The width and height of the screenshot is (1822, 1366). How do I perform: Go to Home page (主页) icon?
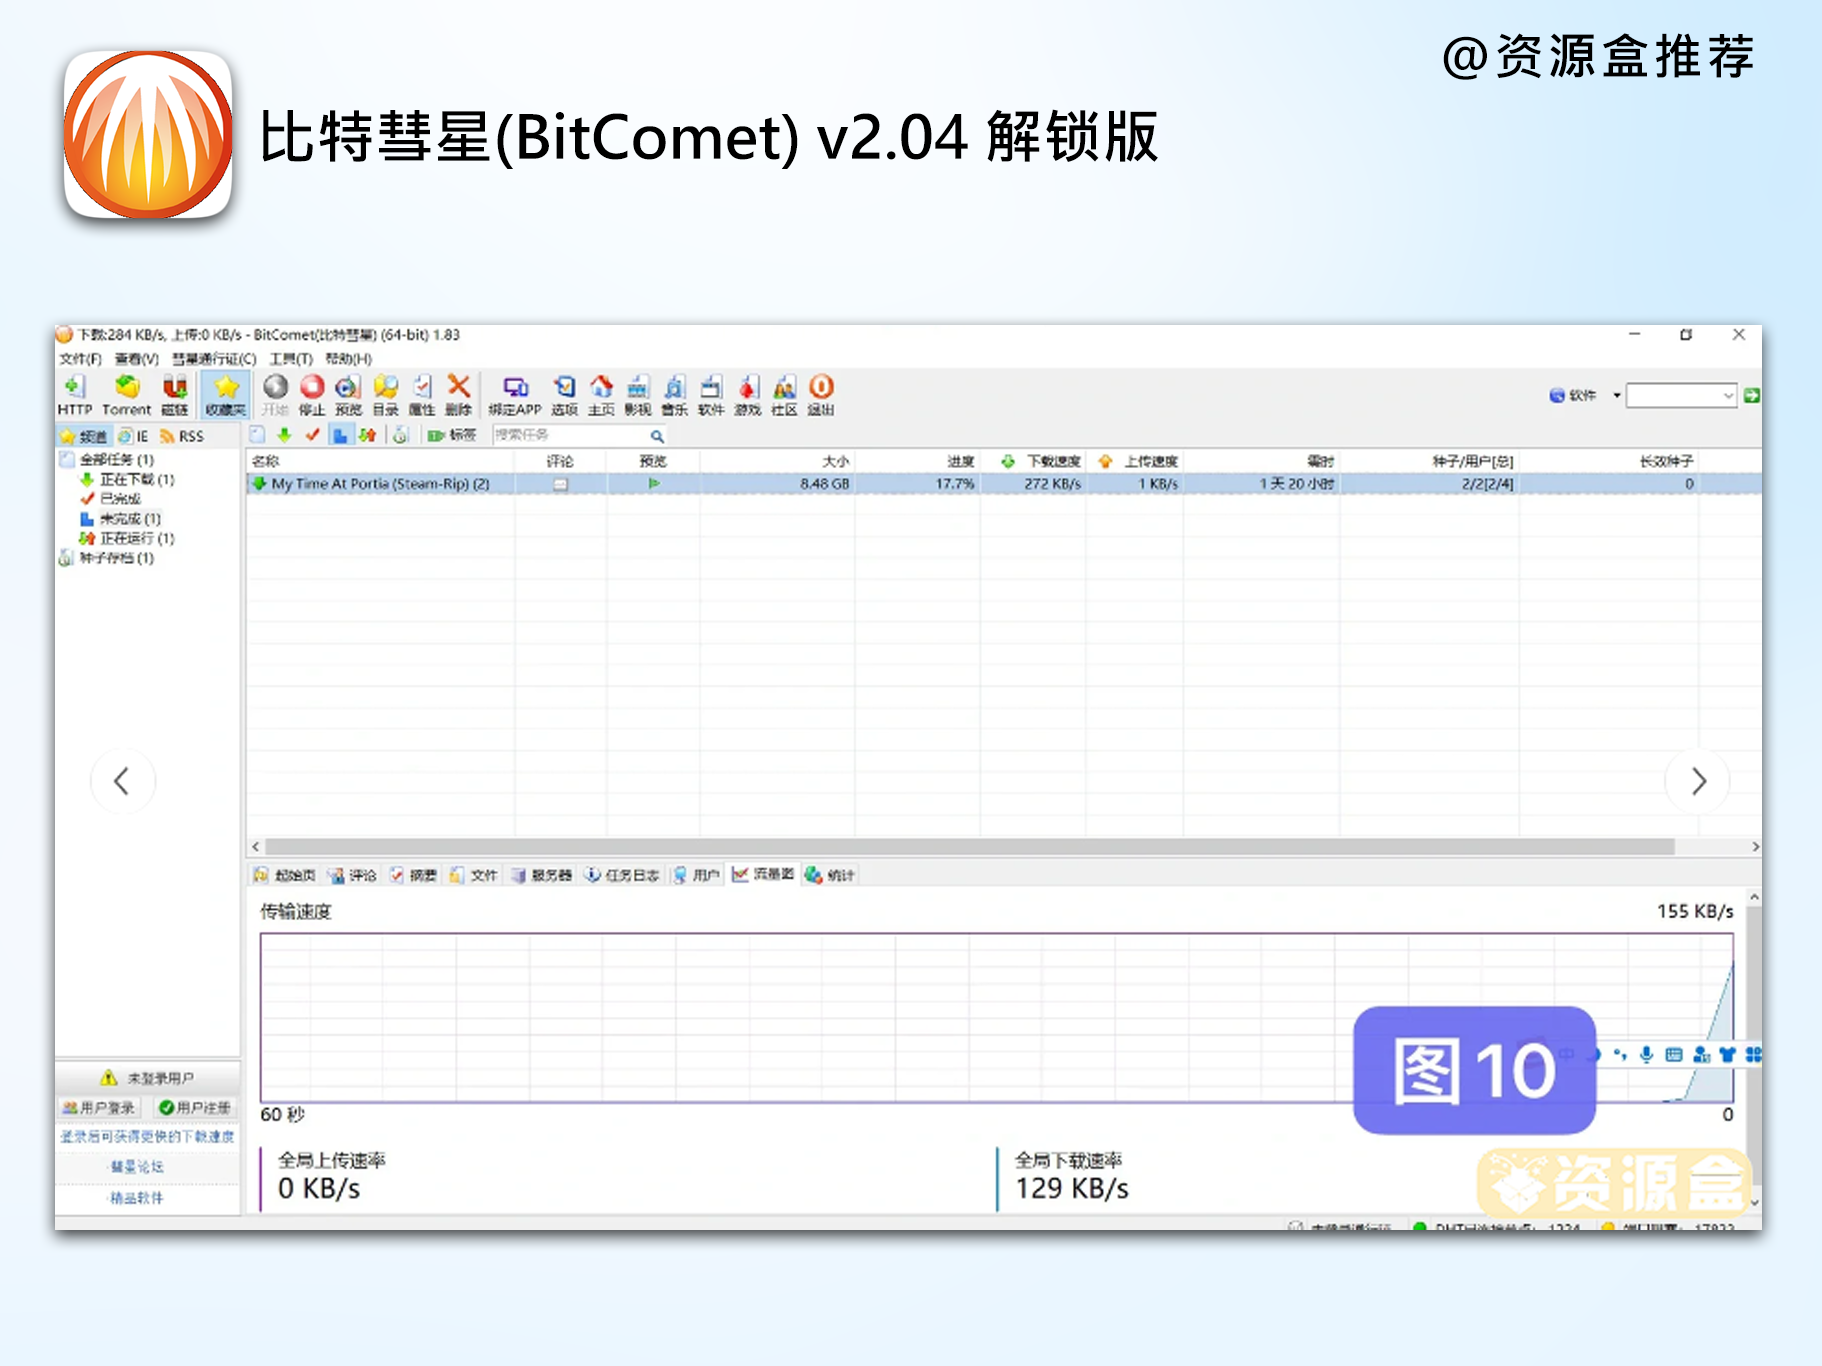coord(601,395)
